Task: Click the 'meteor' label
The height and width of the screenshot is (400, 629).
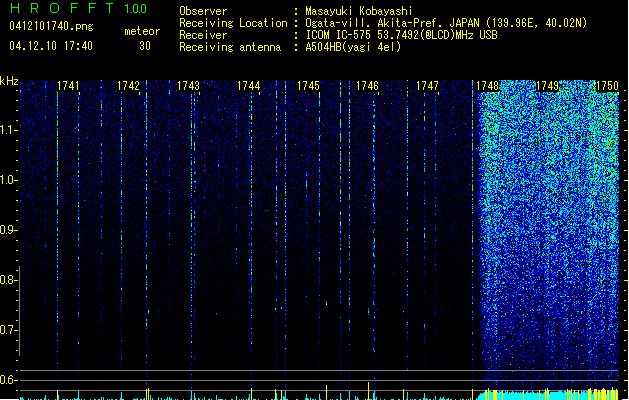Action: click(142, 31)
